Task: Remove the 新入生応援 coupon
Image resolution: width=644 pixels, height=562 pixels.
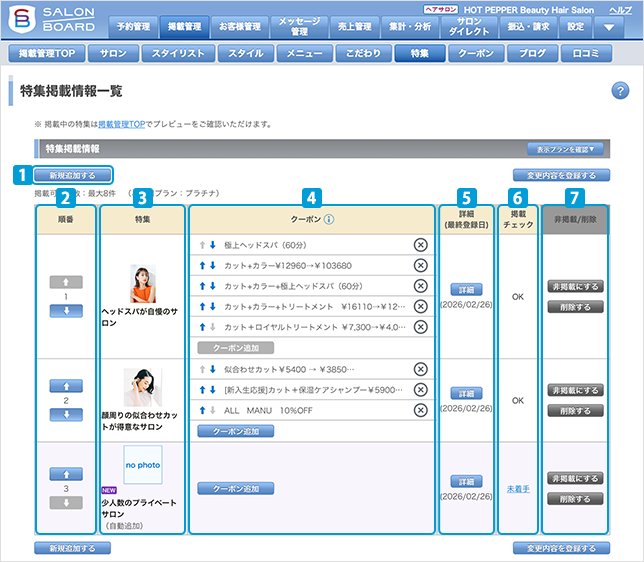Action: coord(421,389)
